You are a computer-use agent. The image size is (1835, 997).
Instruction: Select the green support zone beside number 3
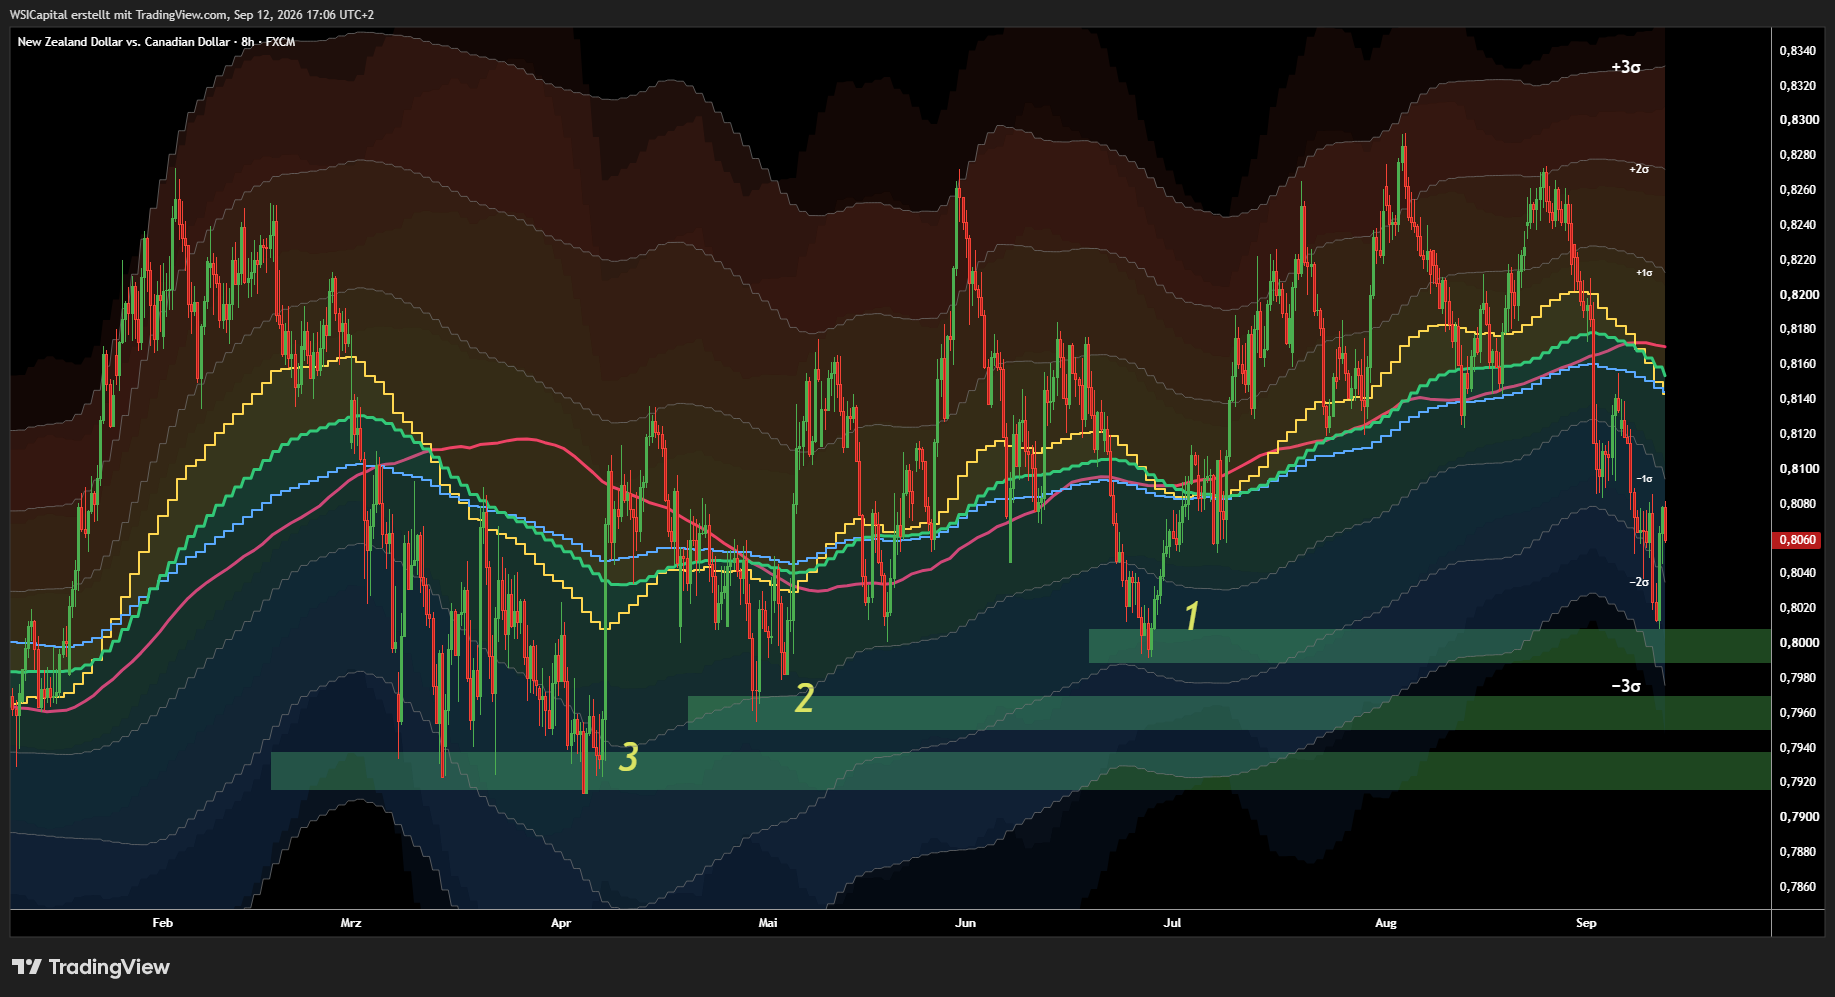pyautogui.click(x=1021, y=771)
